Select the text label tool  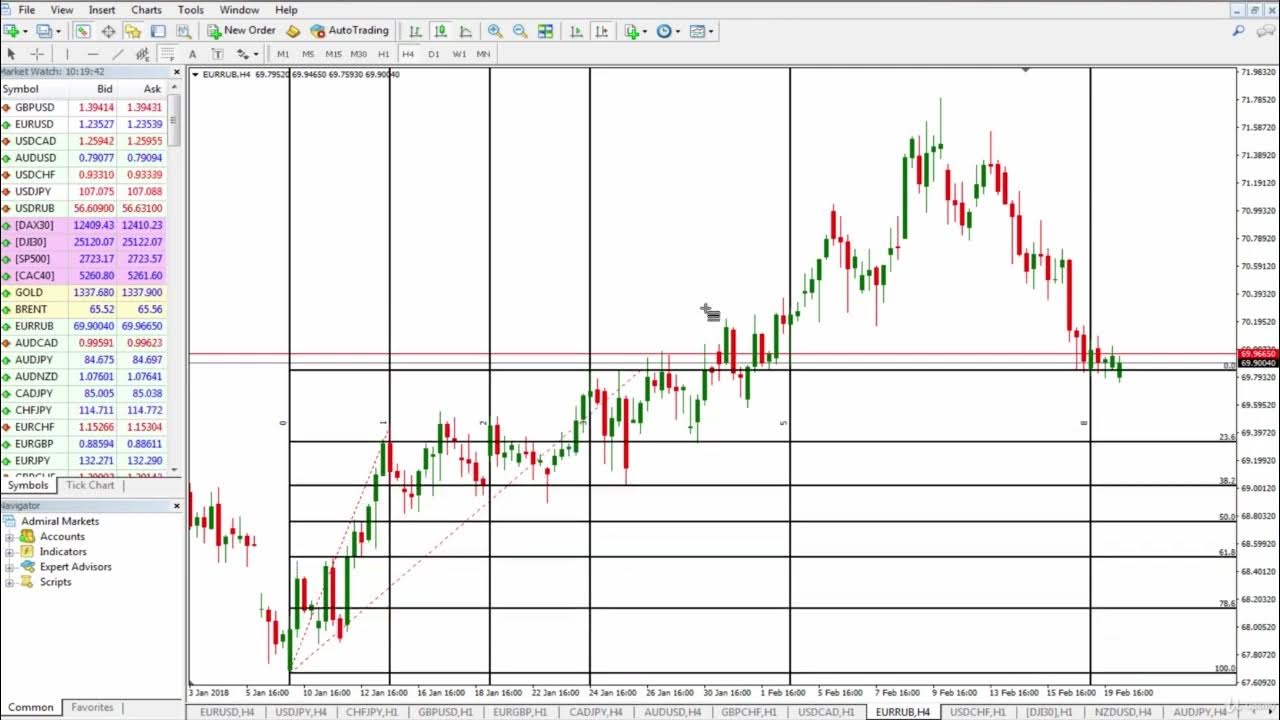tap(217, 54)
